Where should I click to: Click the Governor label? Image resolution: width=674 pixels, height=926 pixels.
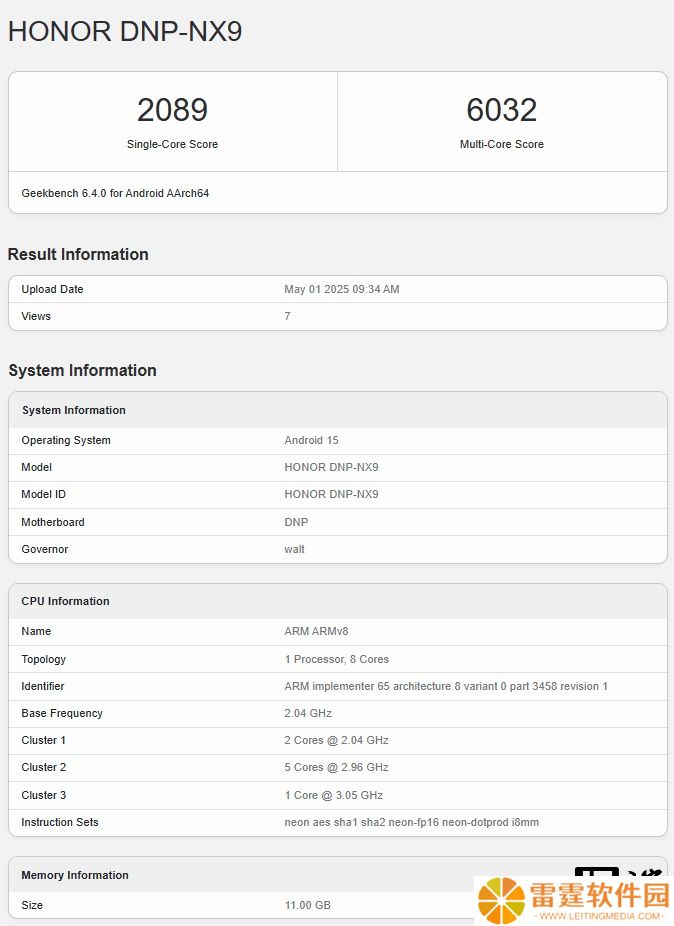coord(44,549)
